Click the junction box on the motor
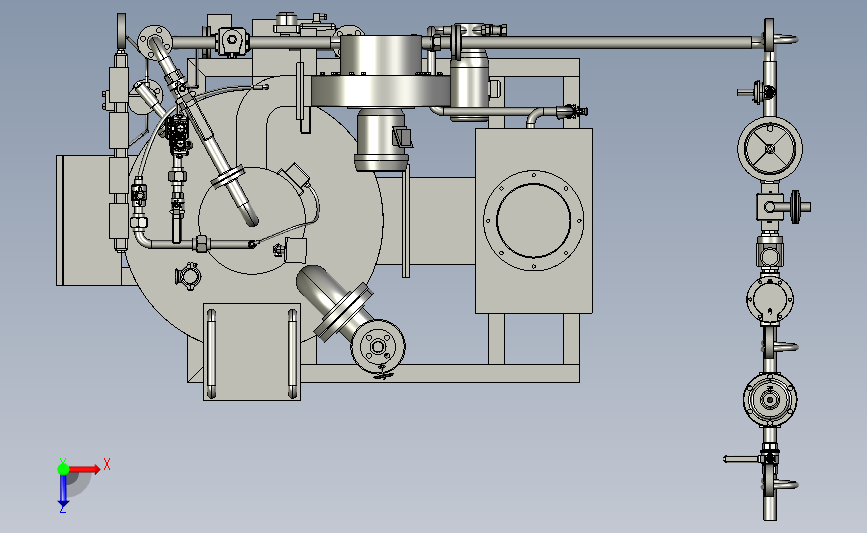The width and height of the screenshot is (867, 533). (402, 137)
